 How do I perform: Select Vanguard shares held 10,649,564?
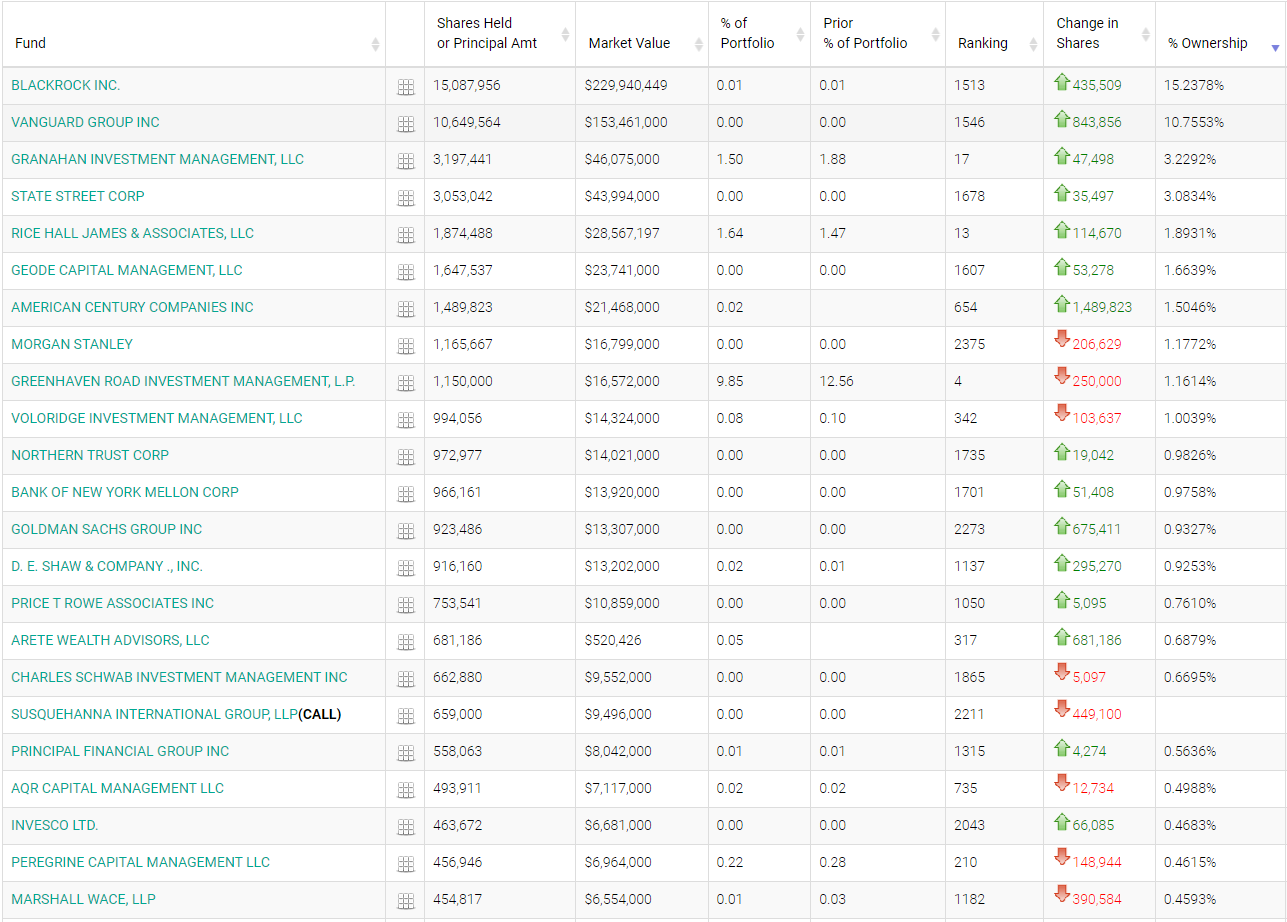pyautogui.click(x=467, y=123)
